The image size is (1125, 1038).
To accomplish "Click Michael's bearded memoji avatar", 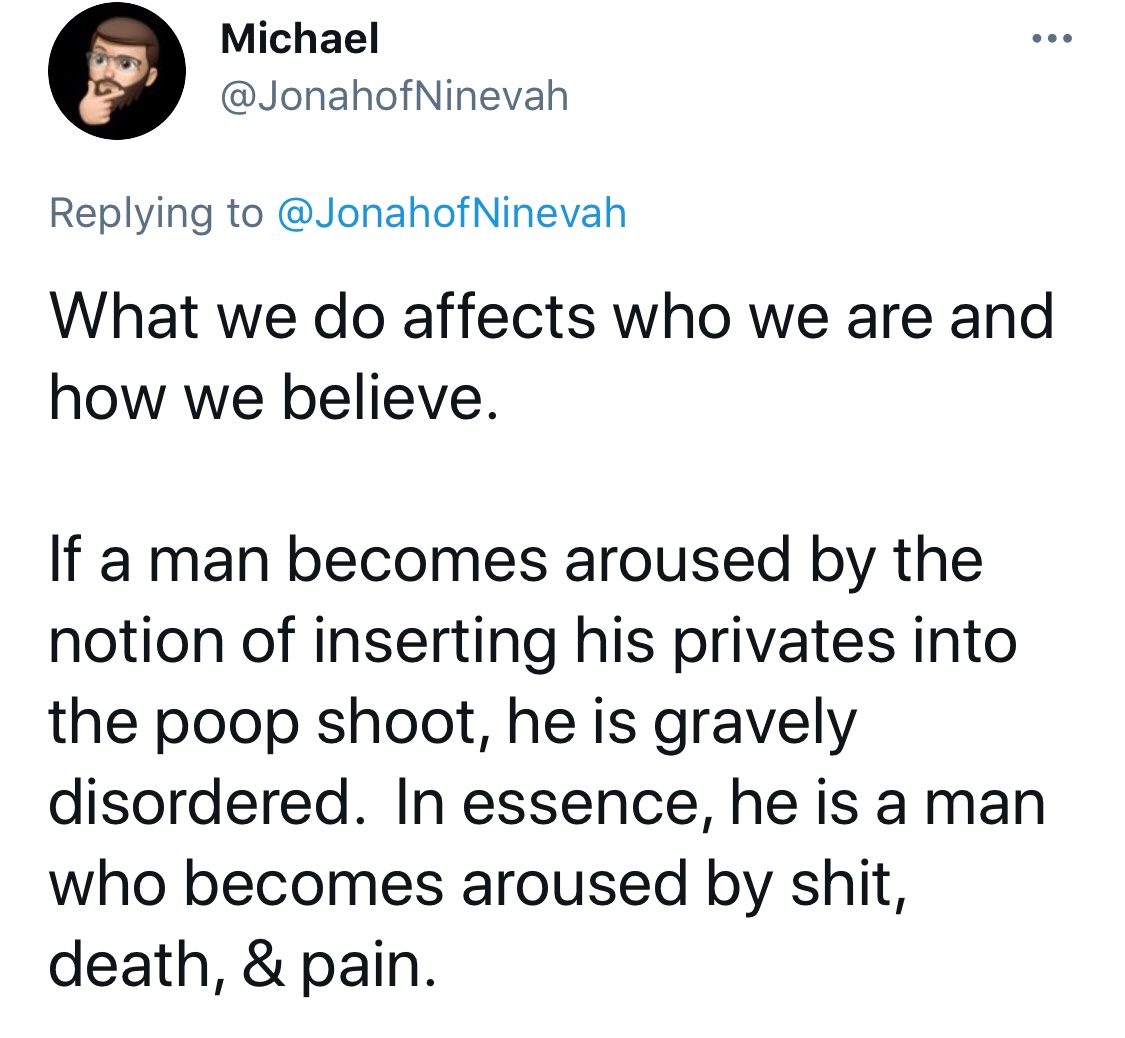I will click(x=117, y=71).
